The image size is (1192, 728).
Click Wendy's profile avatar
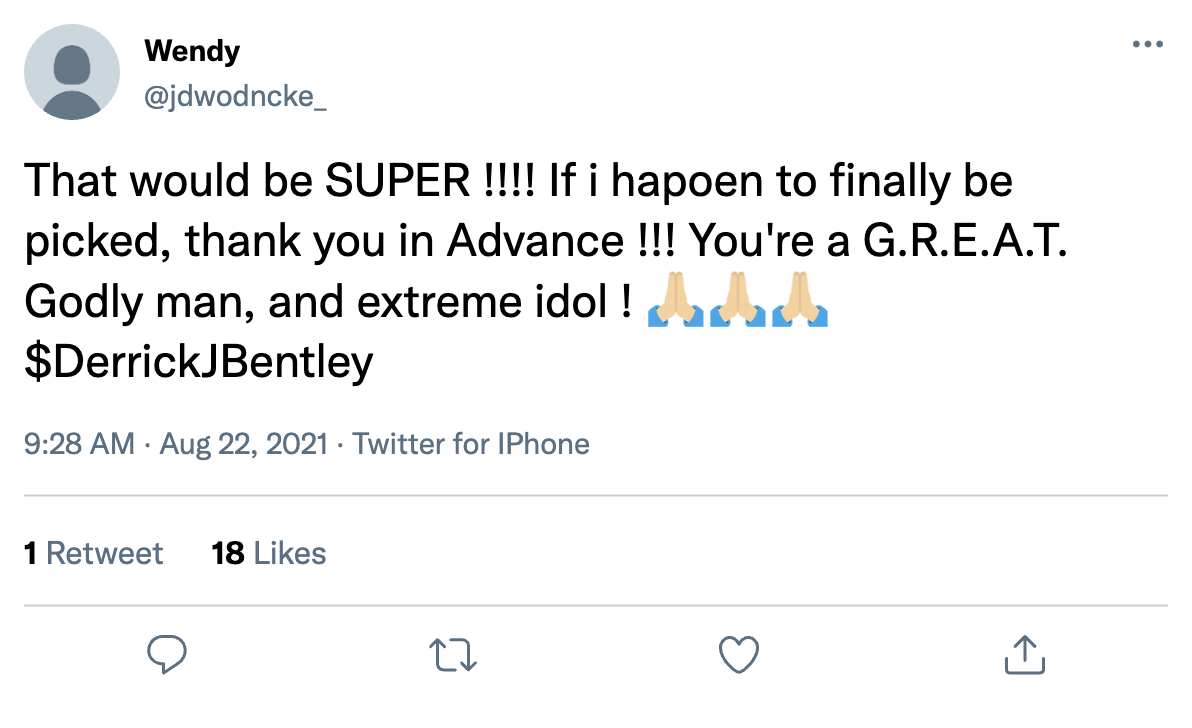point(72,72)
